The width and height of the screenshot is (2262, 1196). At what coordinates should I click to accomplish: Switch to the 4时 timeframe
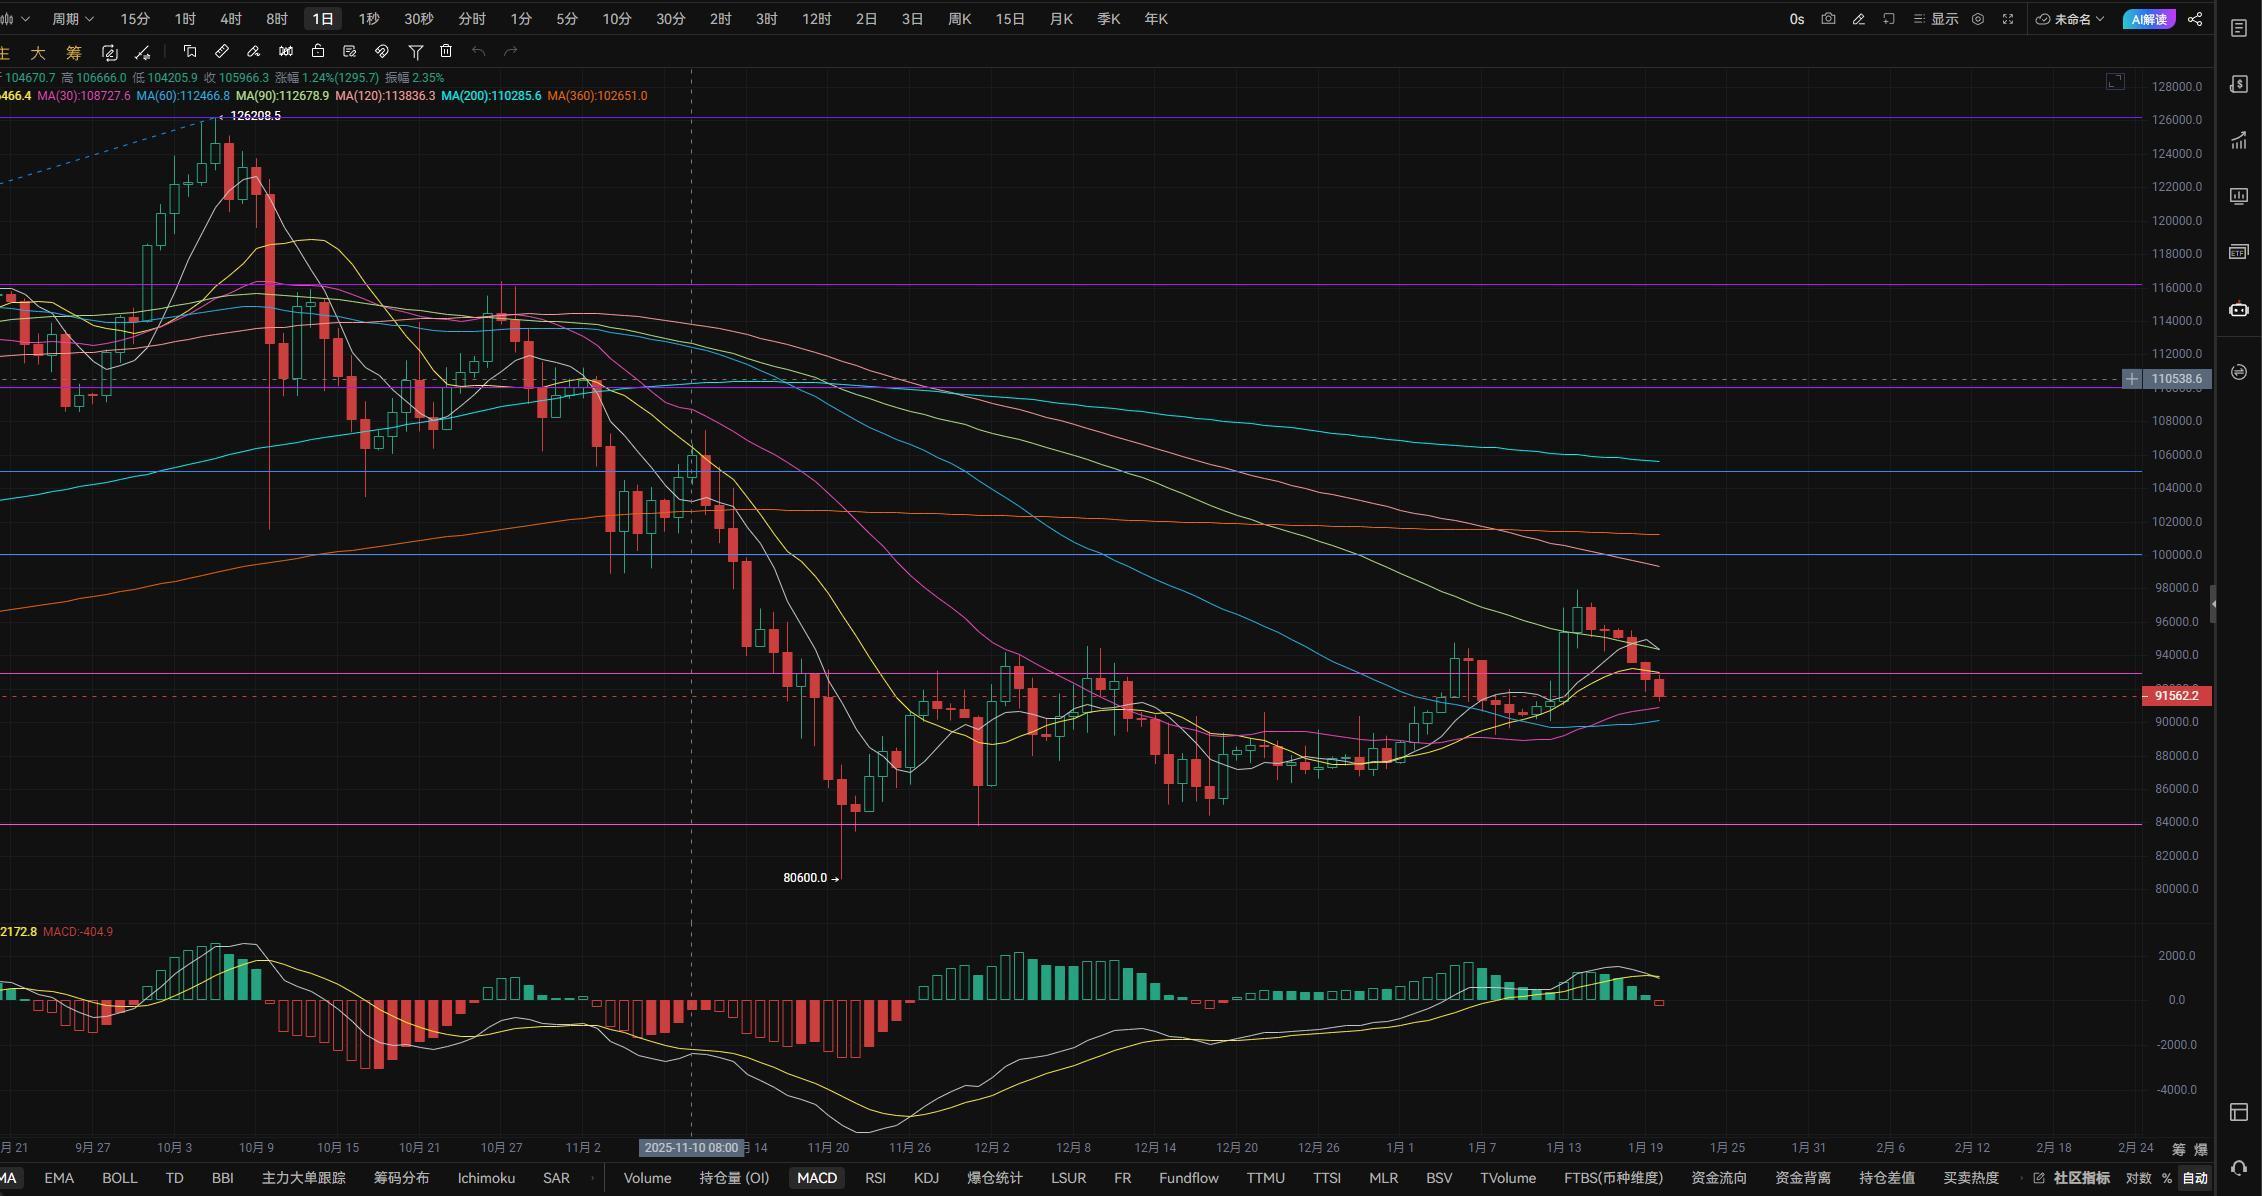click(230, 19)
